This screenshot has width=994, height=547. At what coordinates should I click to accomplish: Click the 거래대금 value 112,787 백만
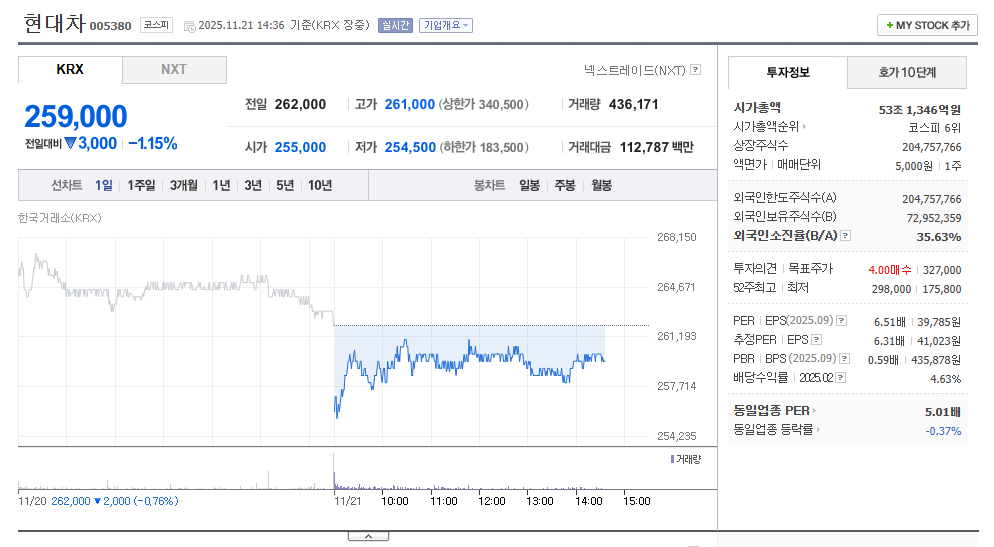[657, 148]
